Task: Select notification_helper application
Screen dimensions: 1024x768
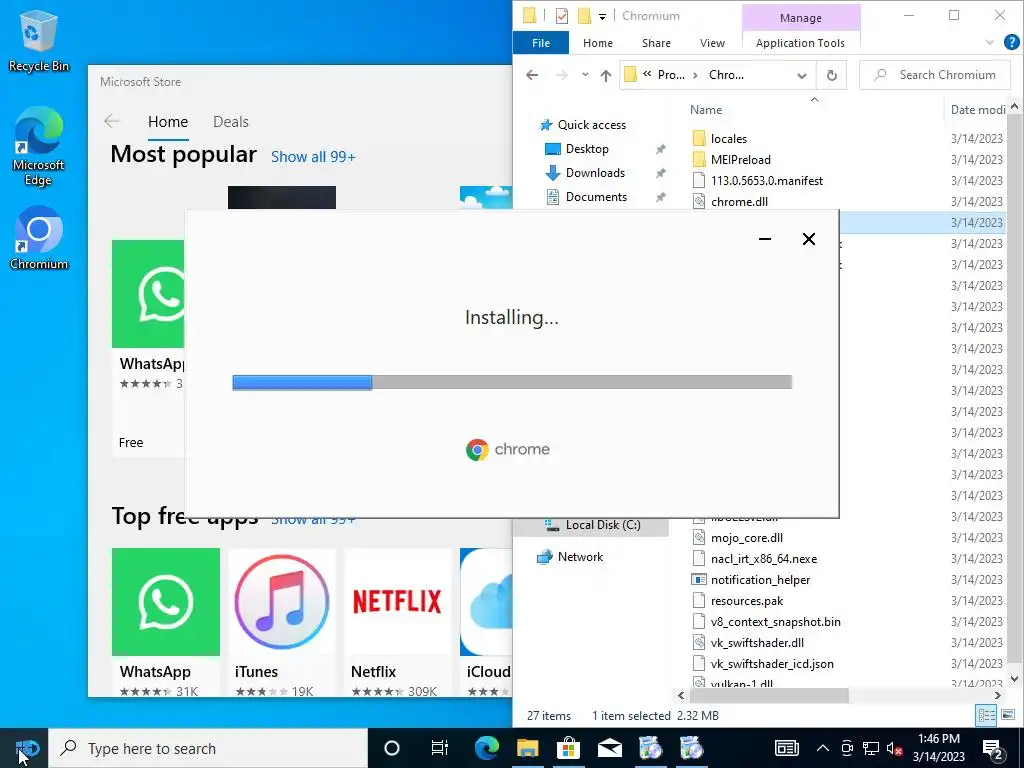Action: pos(760,580)
